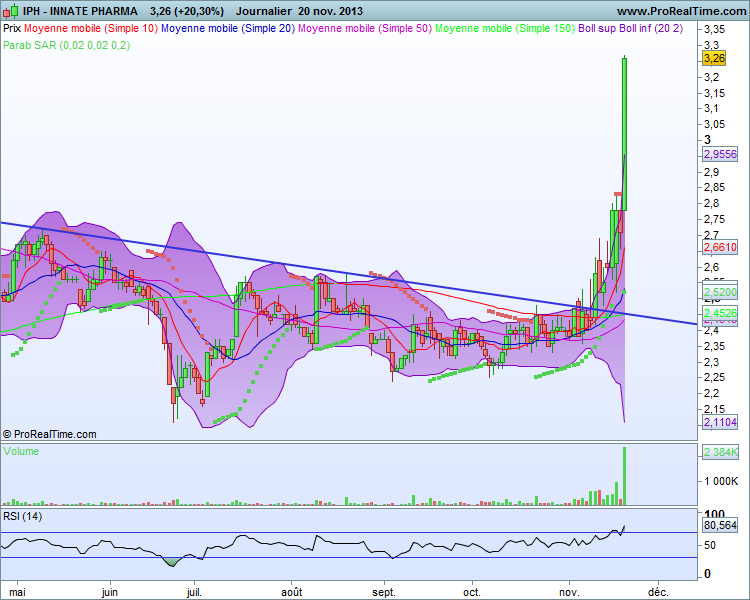This screenshot has height=600, width=750.
Task: Click the moving average value 2,6610
Action: (720, 247)
